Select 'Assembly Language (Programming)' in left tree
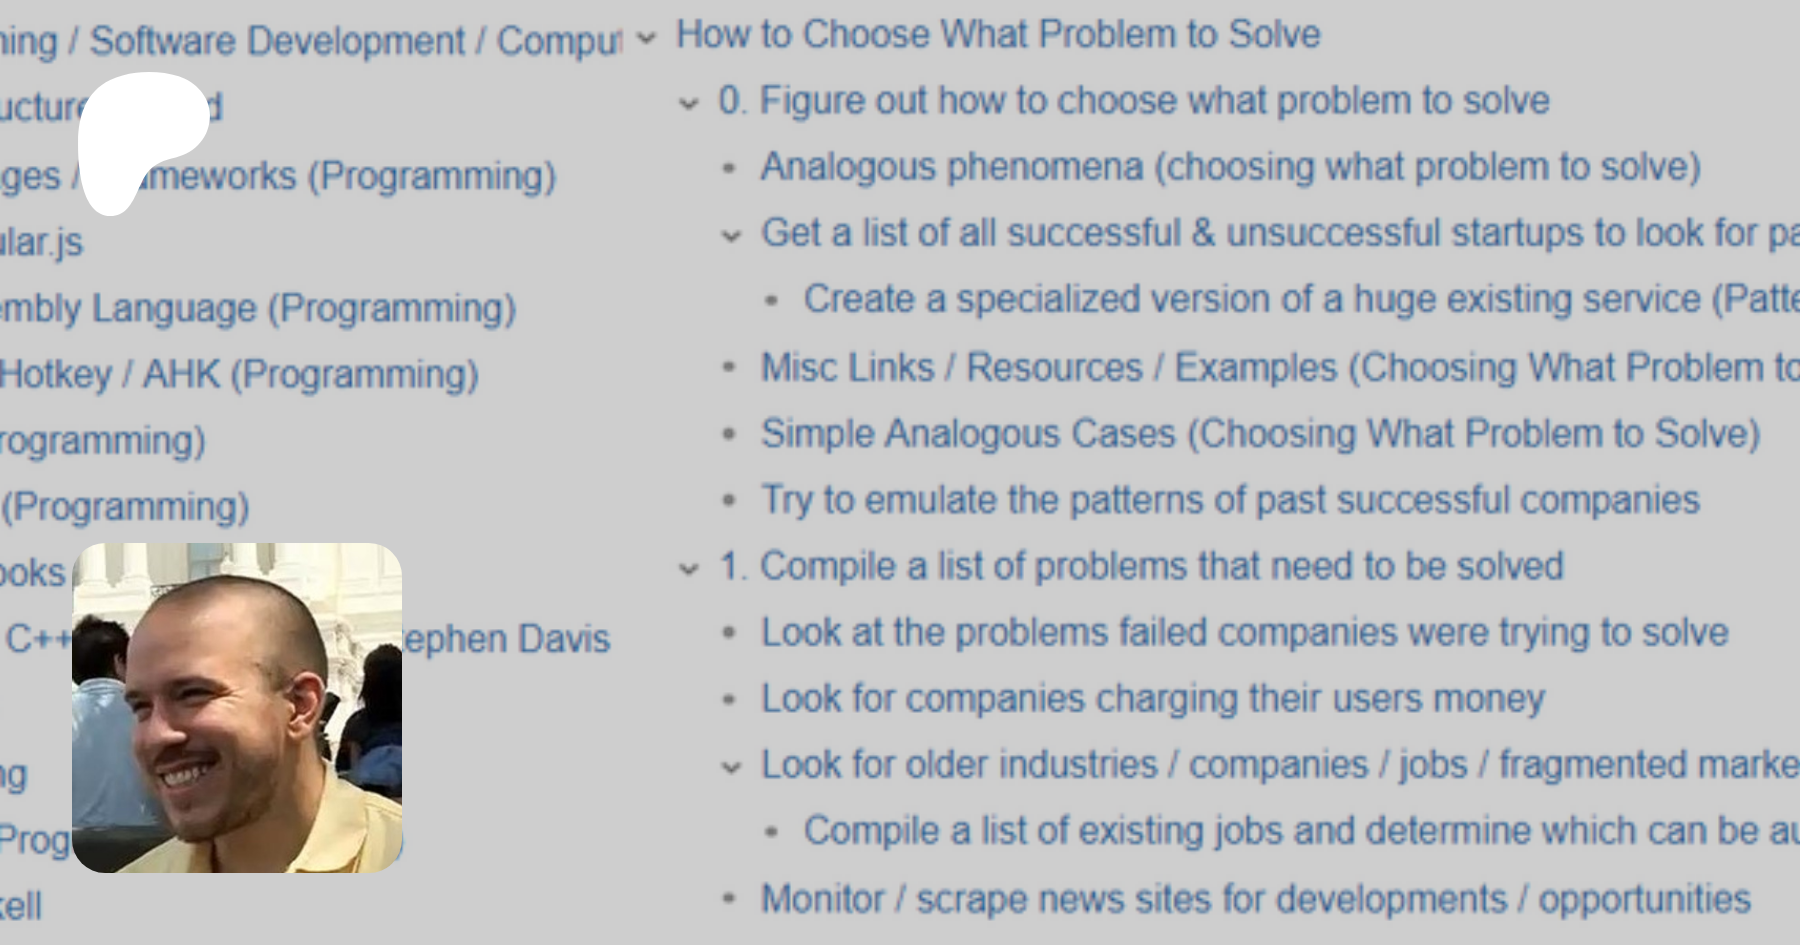The image size is (1800, 945). (257, 309)
